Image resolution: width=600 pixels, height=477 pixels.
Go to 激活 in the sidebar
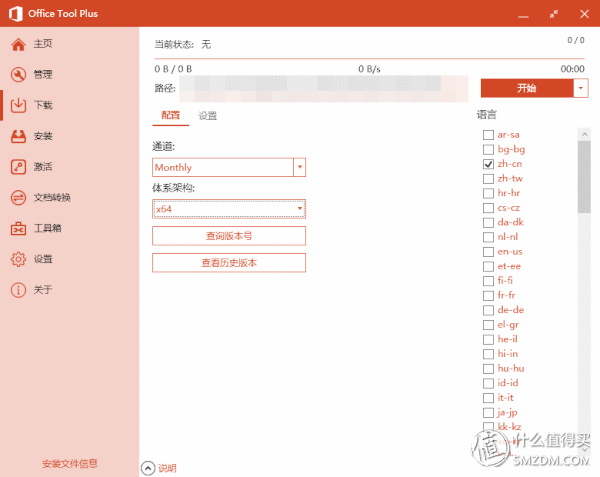[43, 167]
